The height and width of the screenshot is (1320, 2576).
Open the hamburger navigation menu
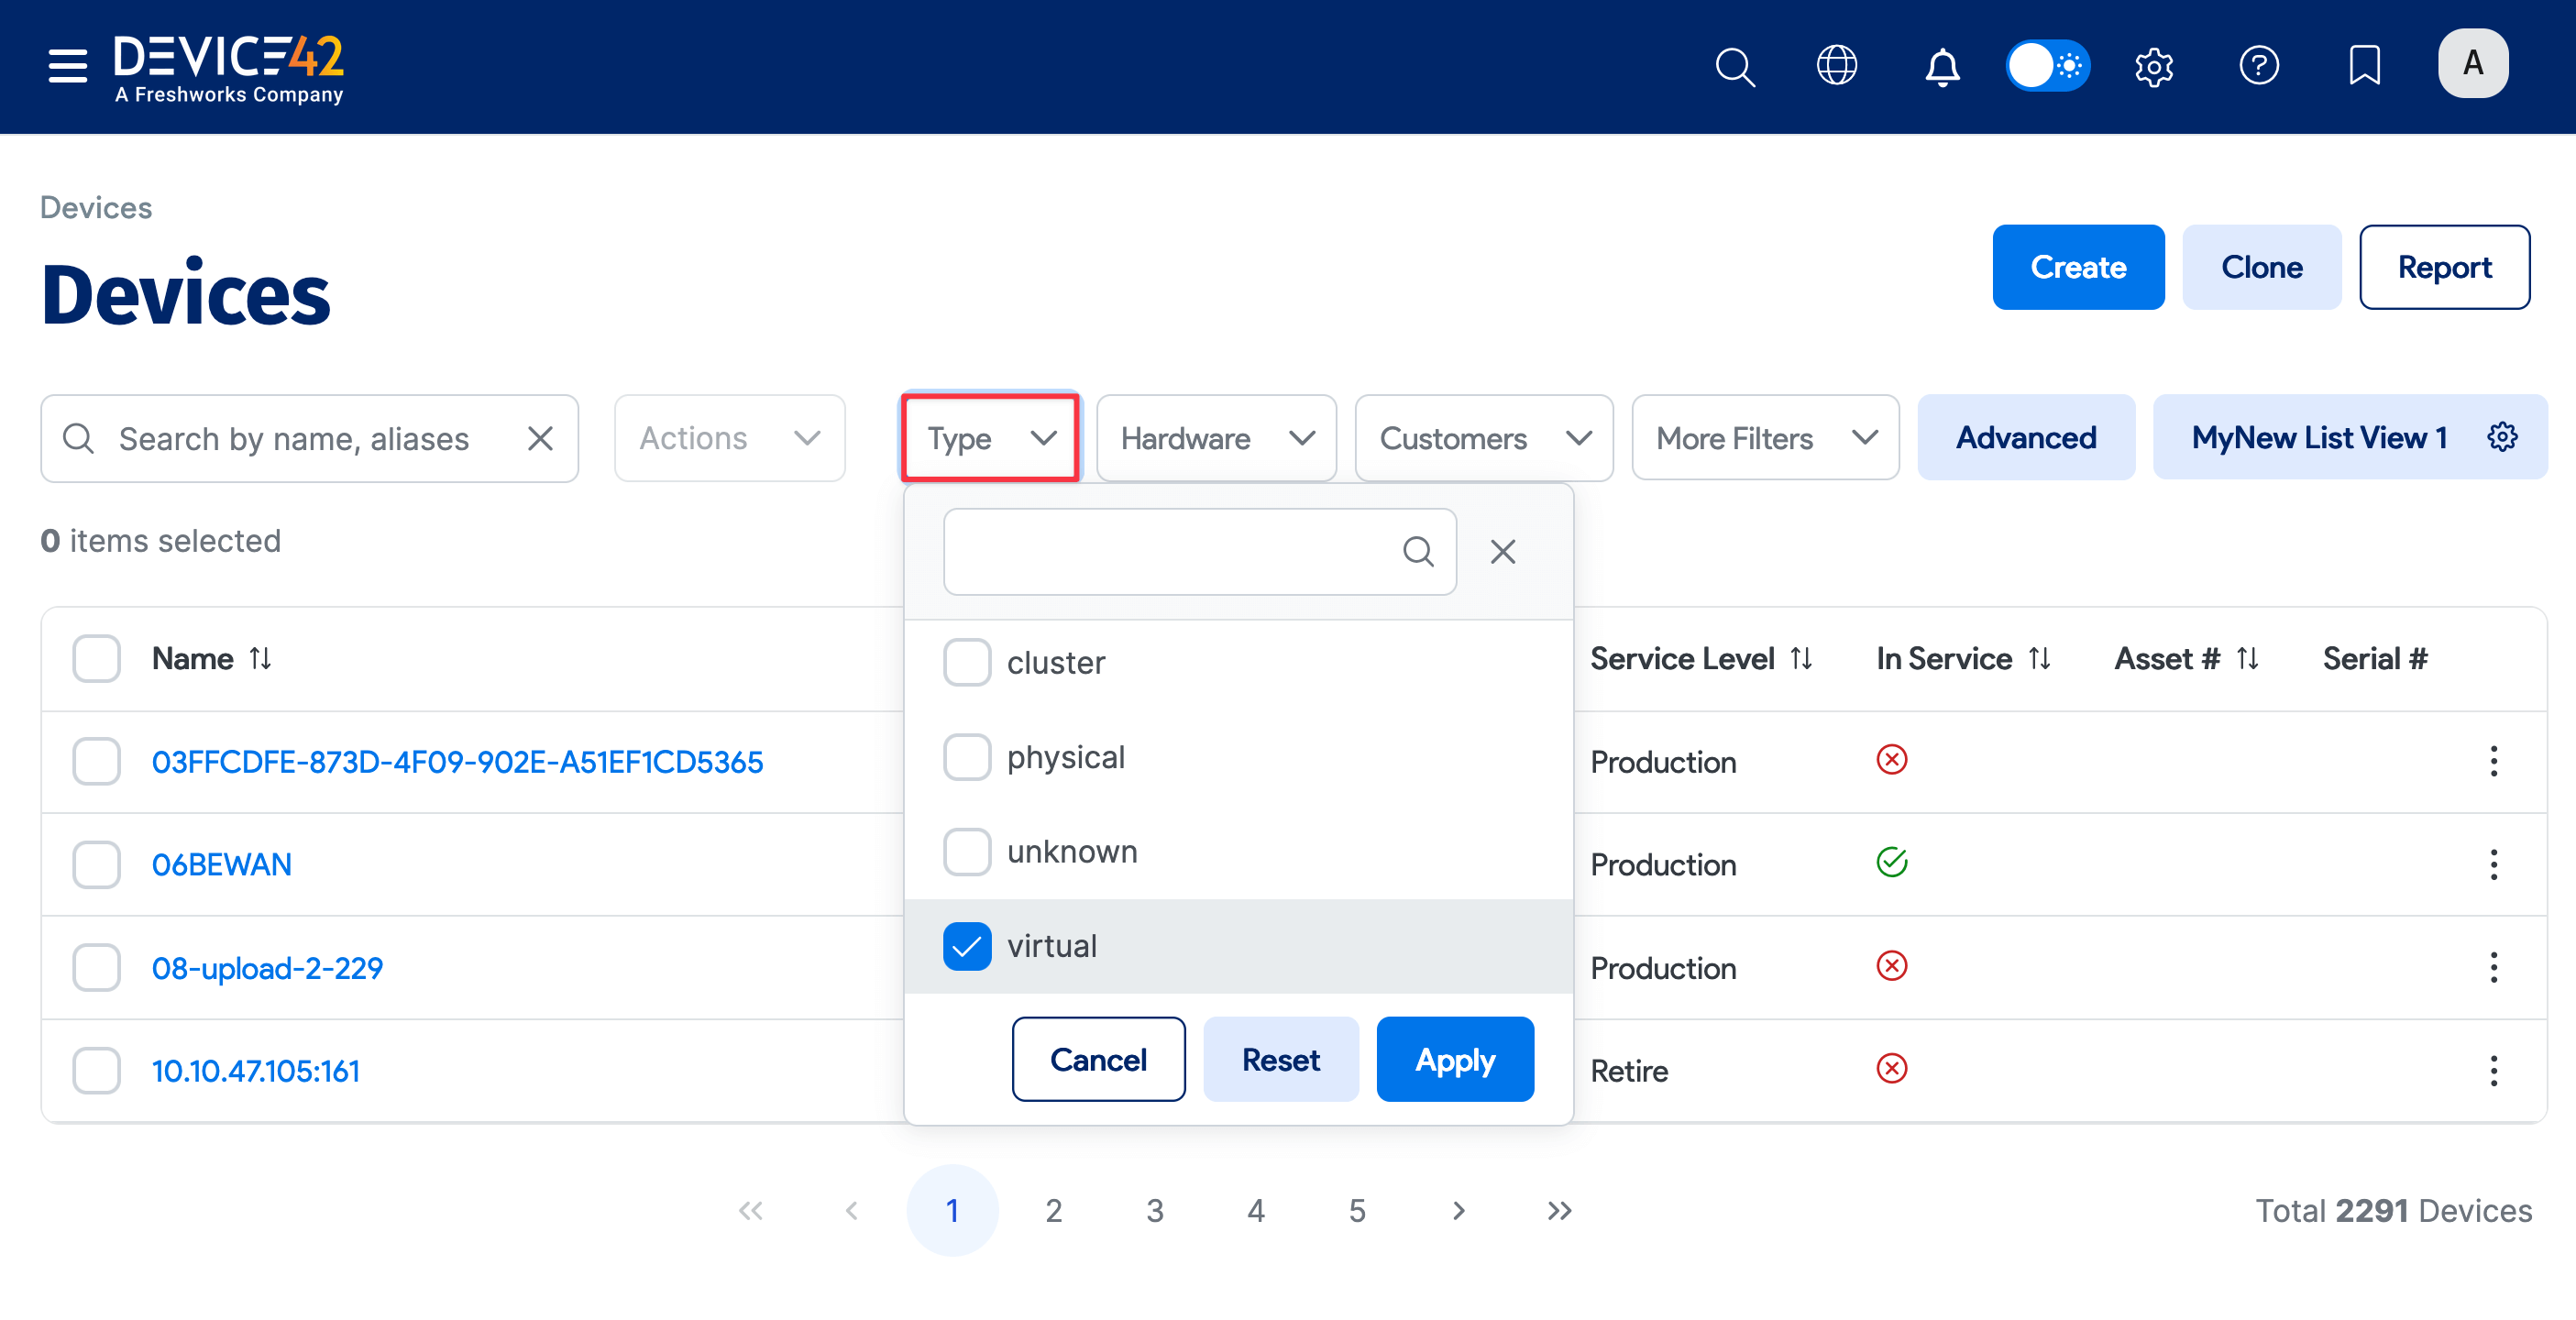pyautogui.click(x=67, y=66)
